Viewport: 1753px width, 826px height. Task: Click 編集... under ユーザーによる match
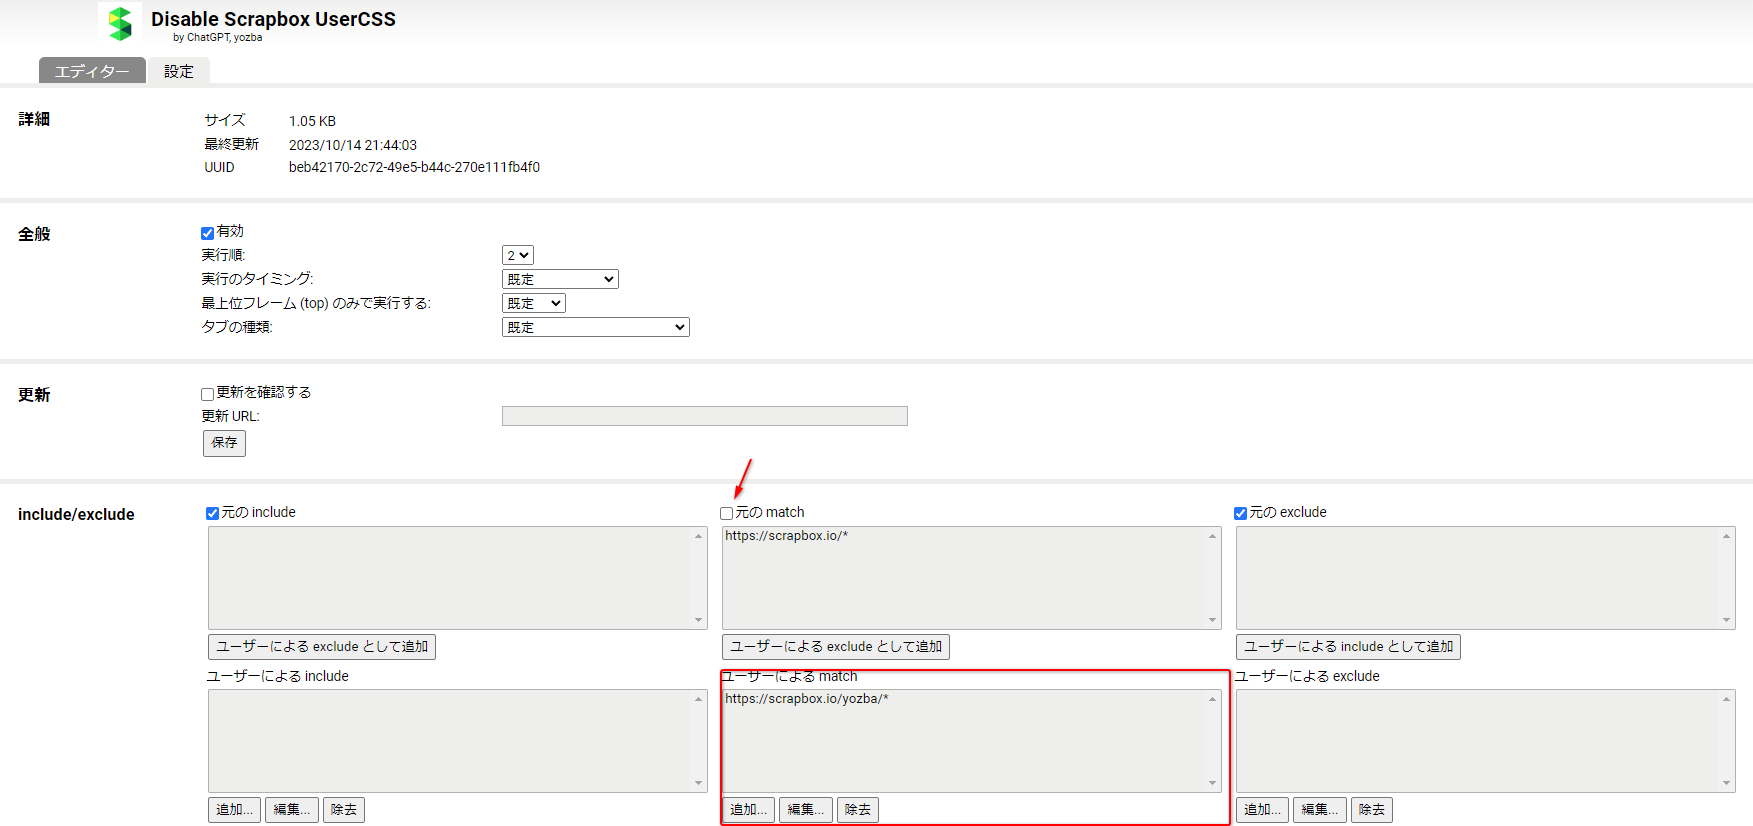coord(806,810)
